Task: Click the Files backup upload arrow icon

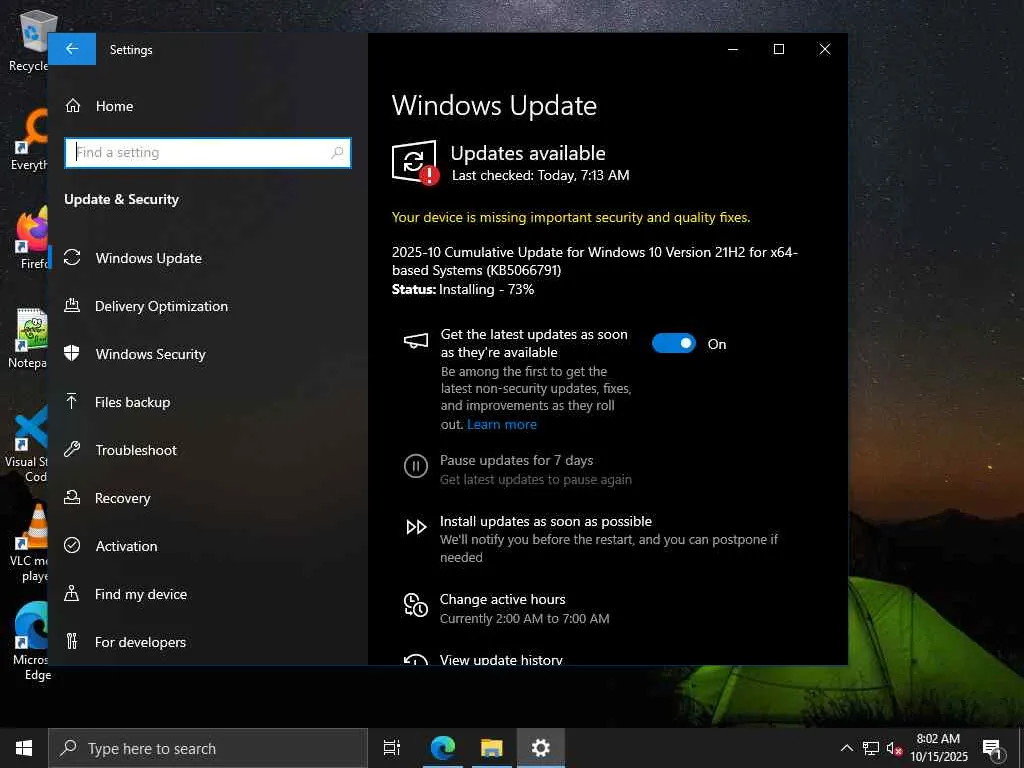Action: [72, 401]
